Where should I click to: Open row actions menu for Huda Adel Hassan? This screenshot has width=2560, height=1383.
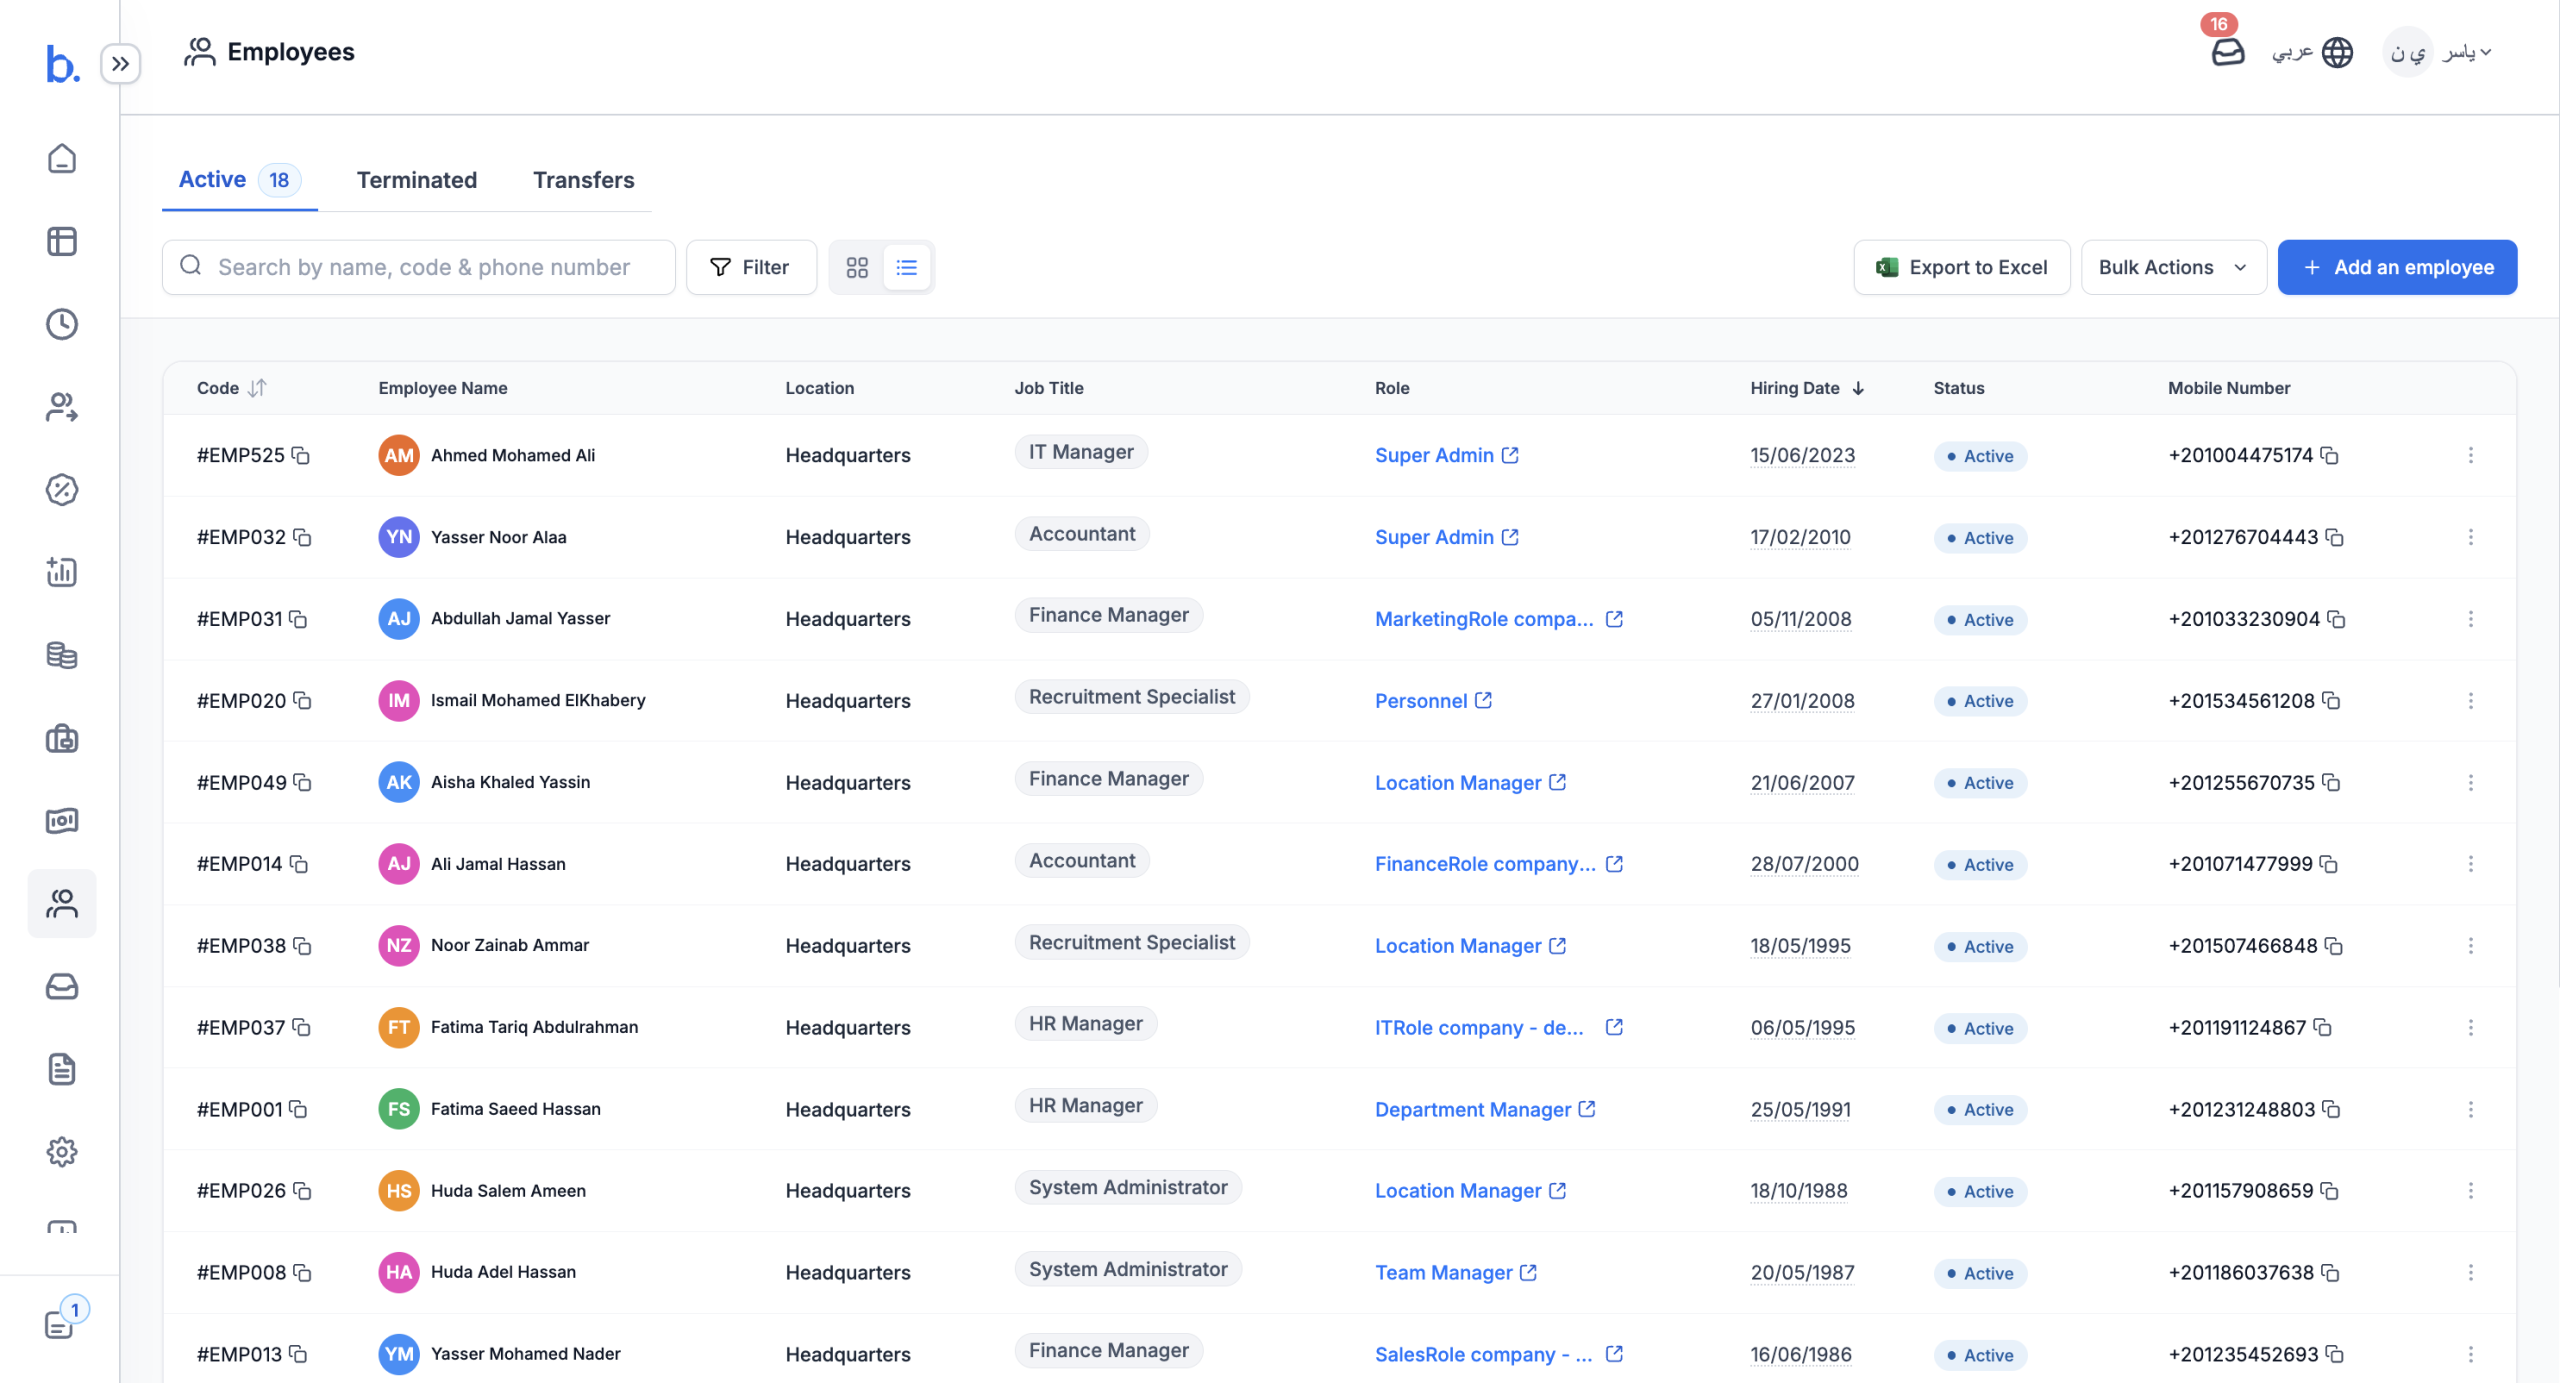(2470, 1272)
